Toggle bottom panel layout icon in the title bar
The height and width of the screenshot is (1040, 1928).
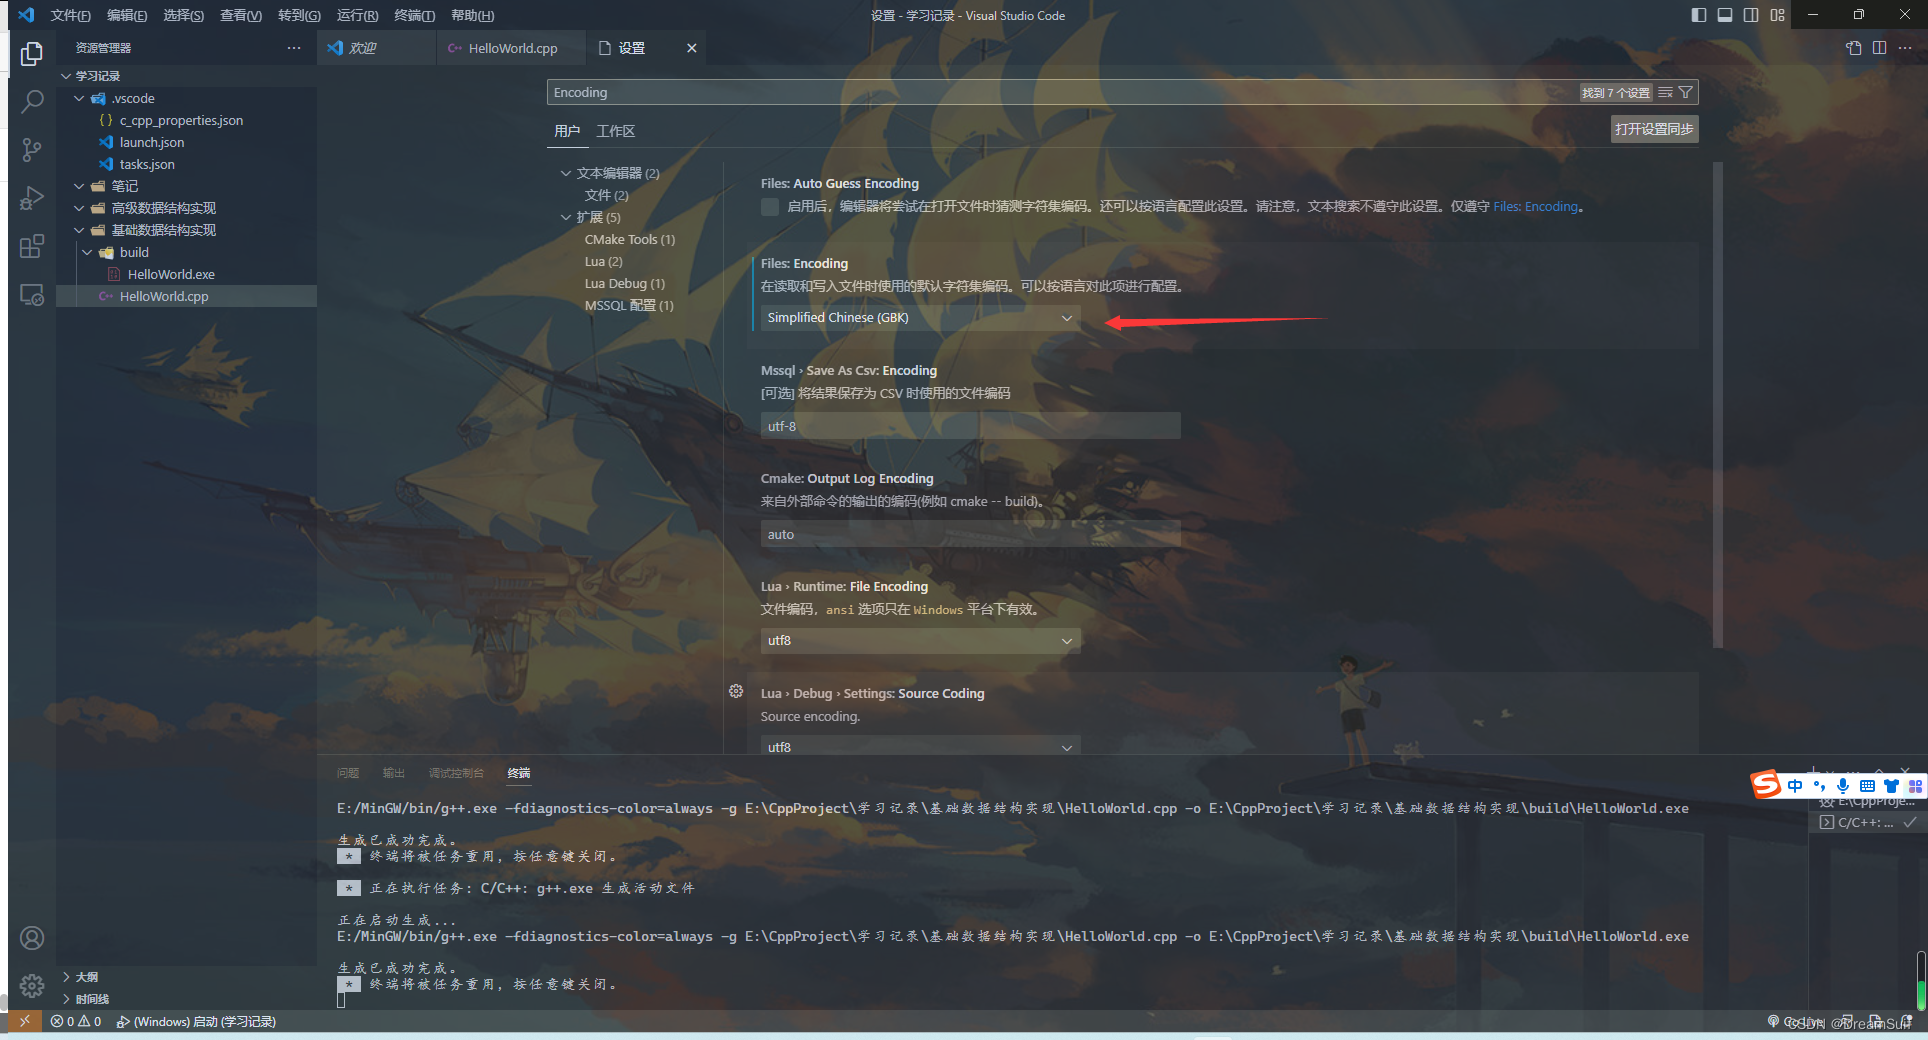tap(1725, 15)
